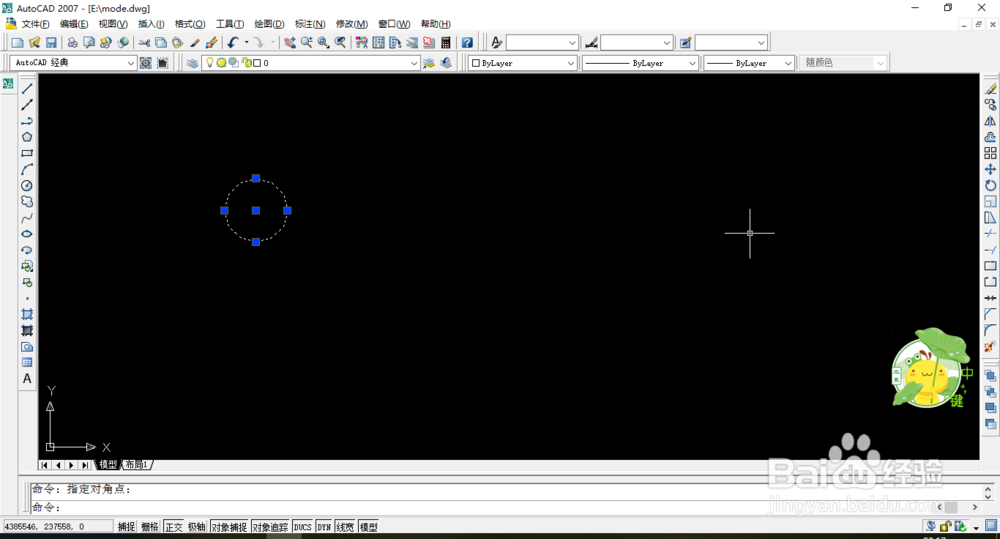Switch to the 模型 tab
This screenshot has height=539, width=1000.
point(108,465)
